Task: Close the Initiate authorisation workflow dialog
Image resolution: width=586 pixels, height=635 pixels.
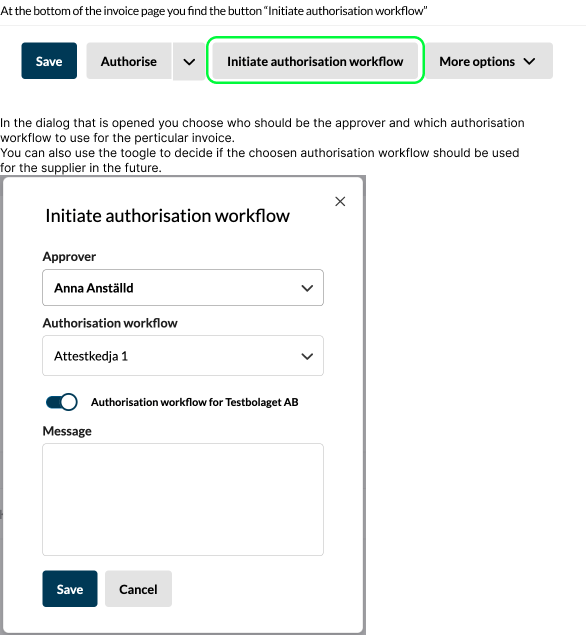Action: pos(340,201)
